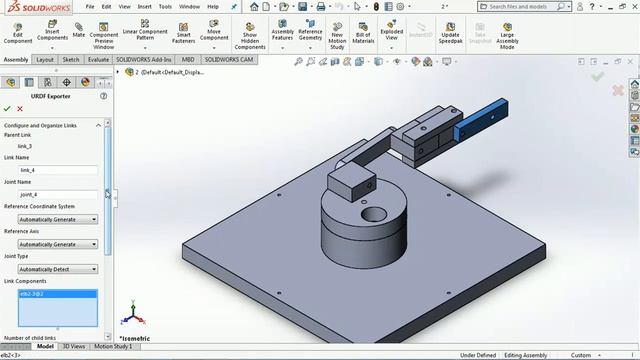Switch to SOLIDWORKS CAM tab
640x360 pixels.
(229, 60)
